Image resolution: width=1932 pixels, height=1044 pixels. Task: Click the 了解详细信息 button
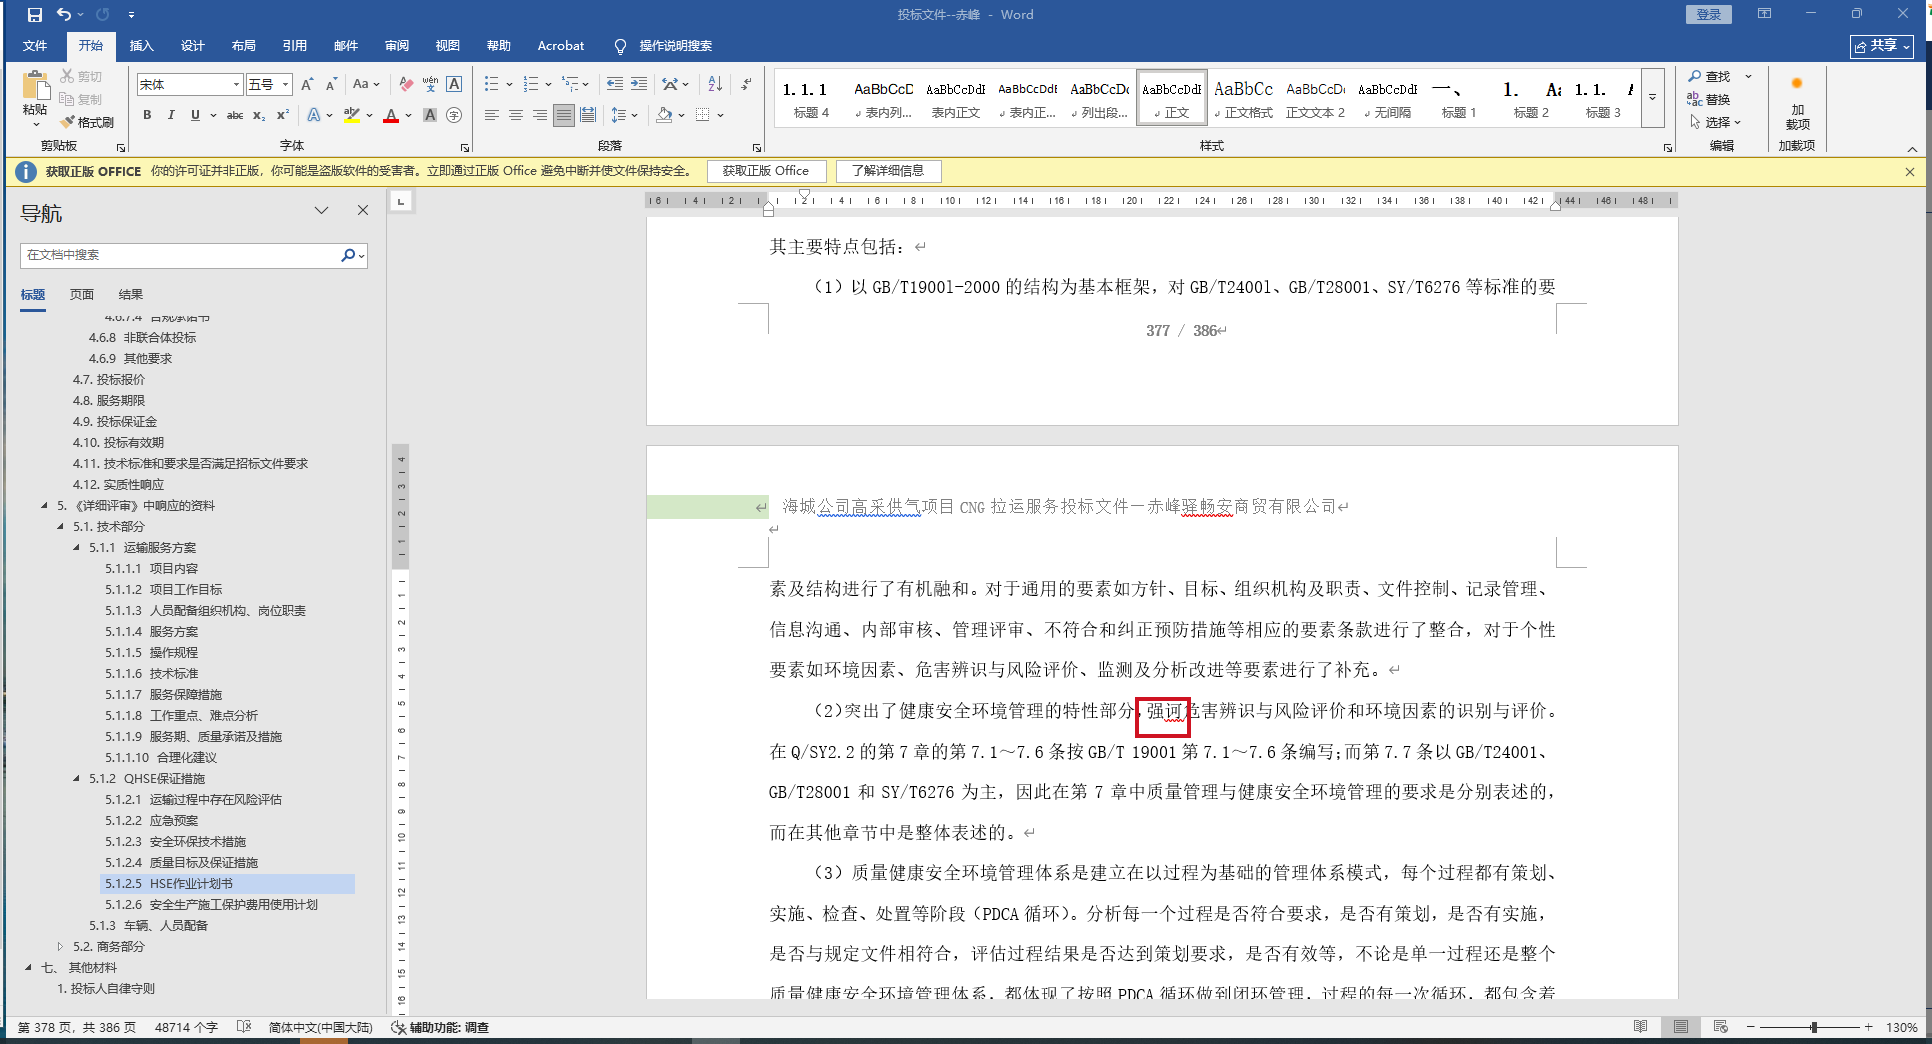point(888,171)
